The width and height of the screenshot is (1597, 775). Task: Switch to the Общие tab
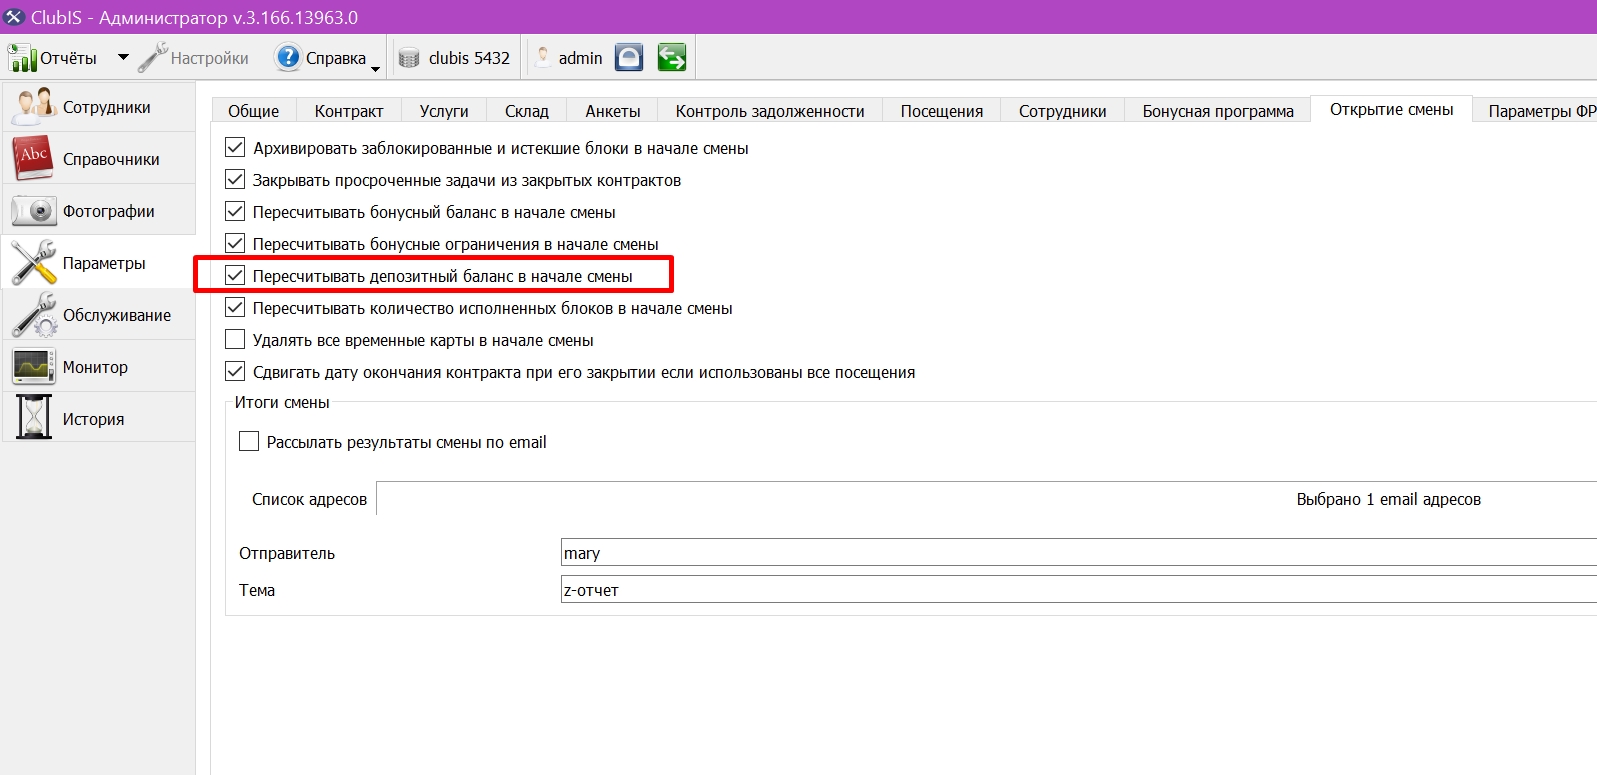tap(253, 111)
